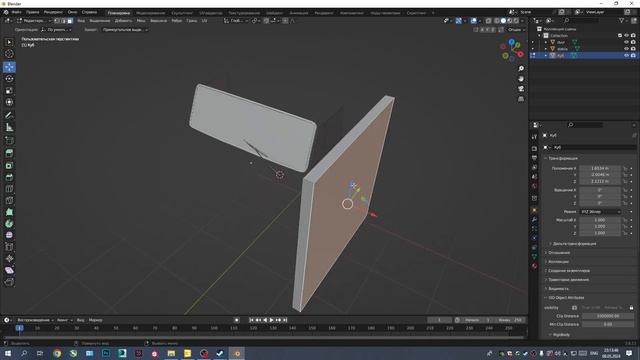Screen dimensions: 640x360
Task: Select the Cursor tool in the left toolbar
Action: pos(9,54)
